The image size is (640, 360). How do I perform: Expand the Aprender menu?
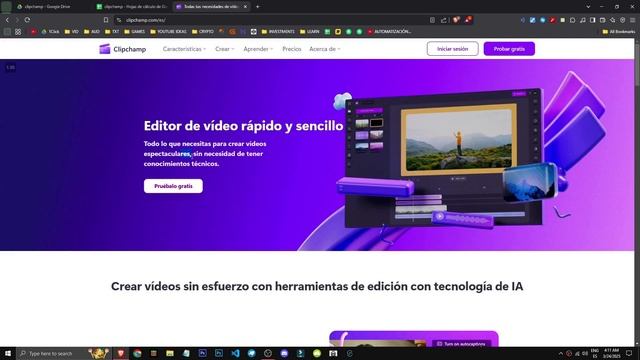click(x=258, y=49)
